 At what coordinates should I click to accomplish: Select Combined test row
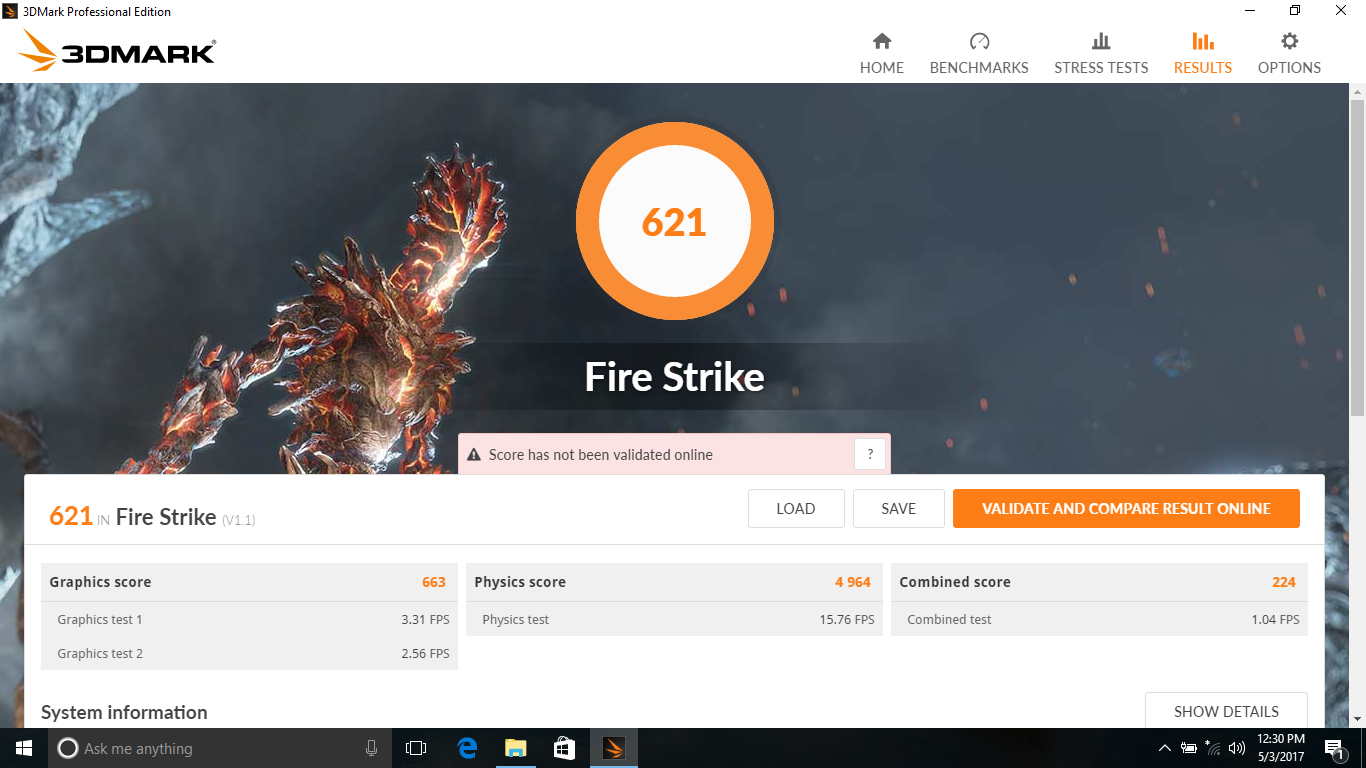[x=1099, y=619]
